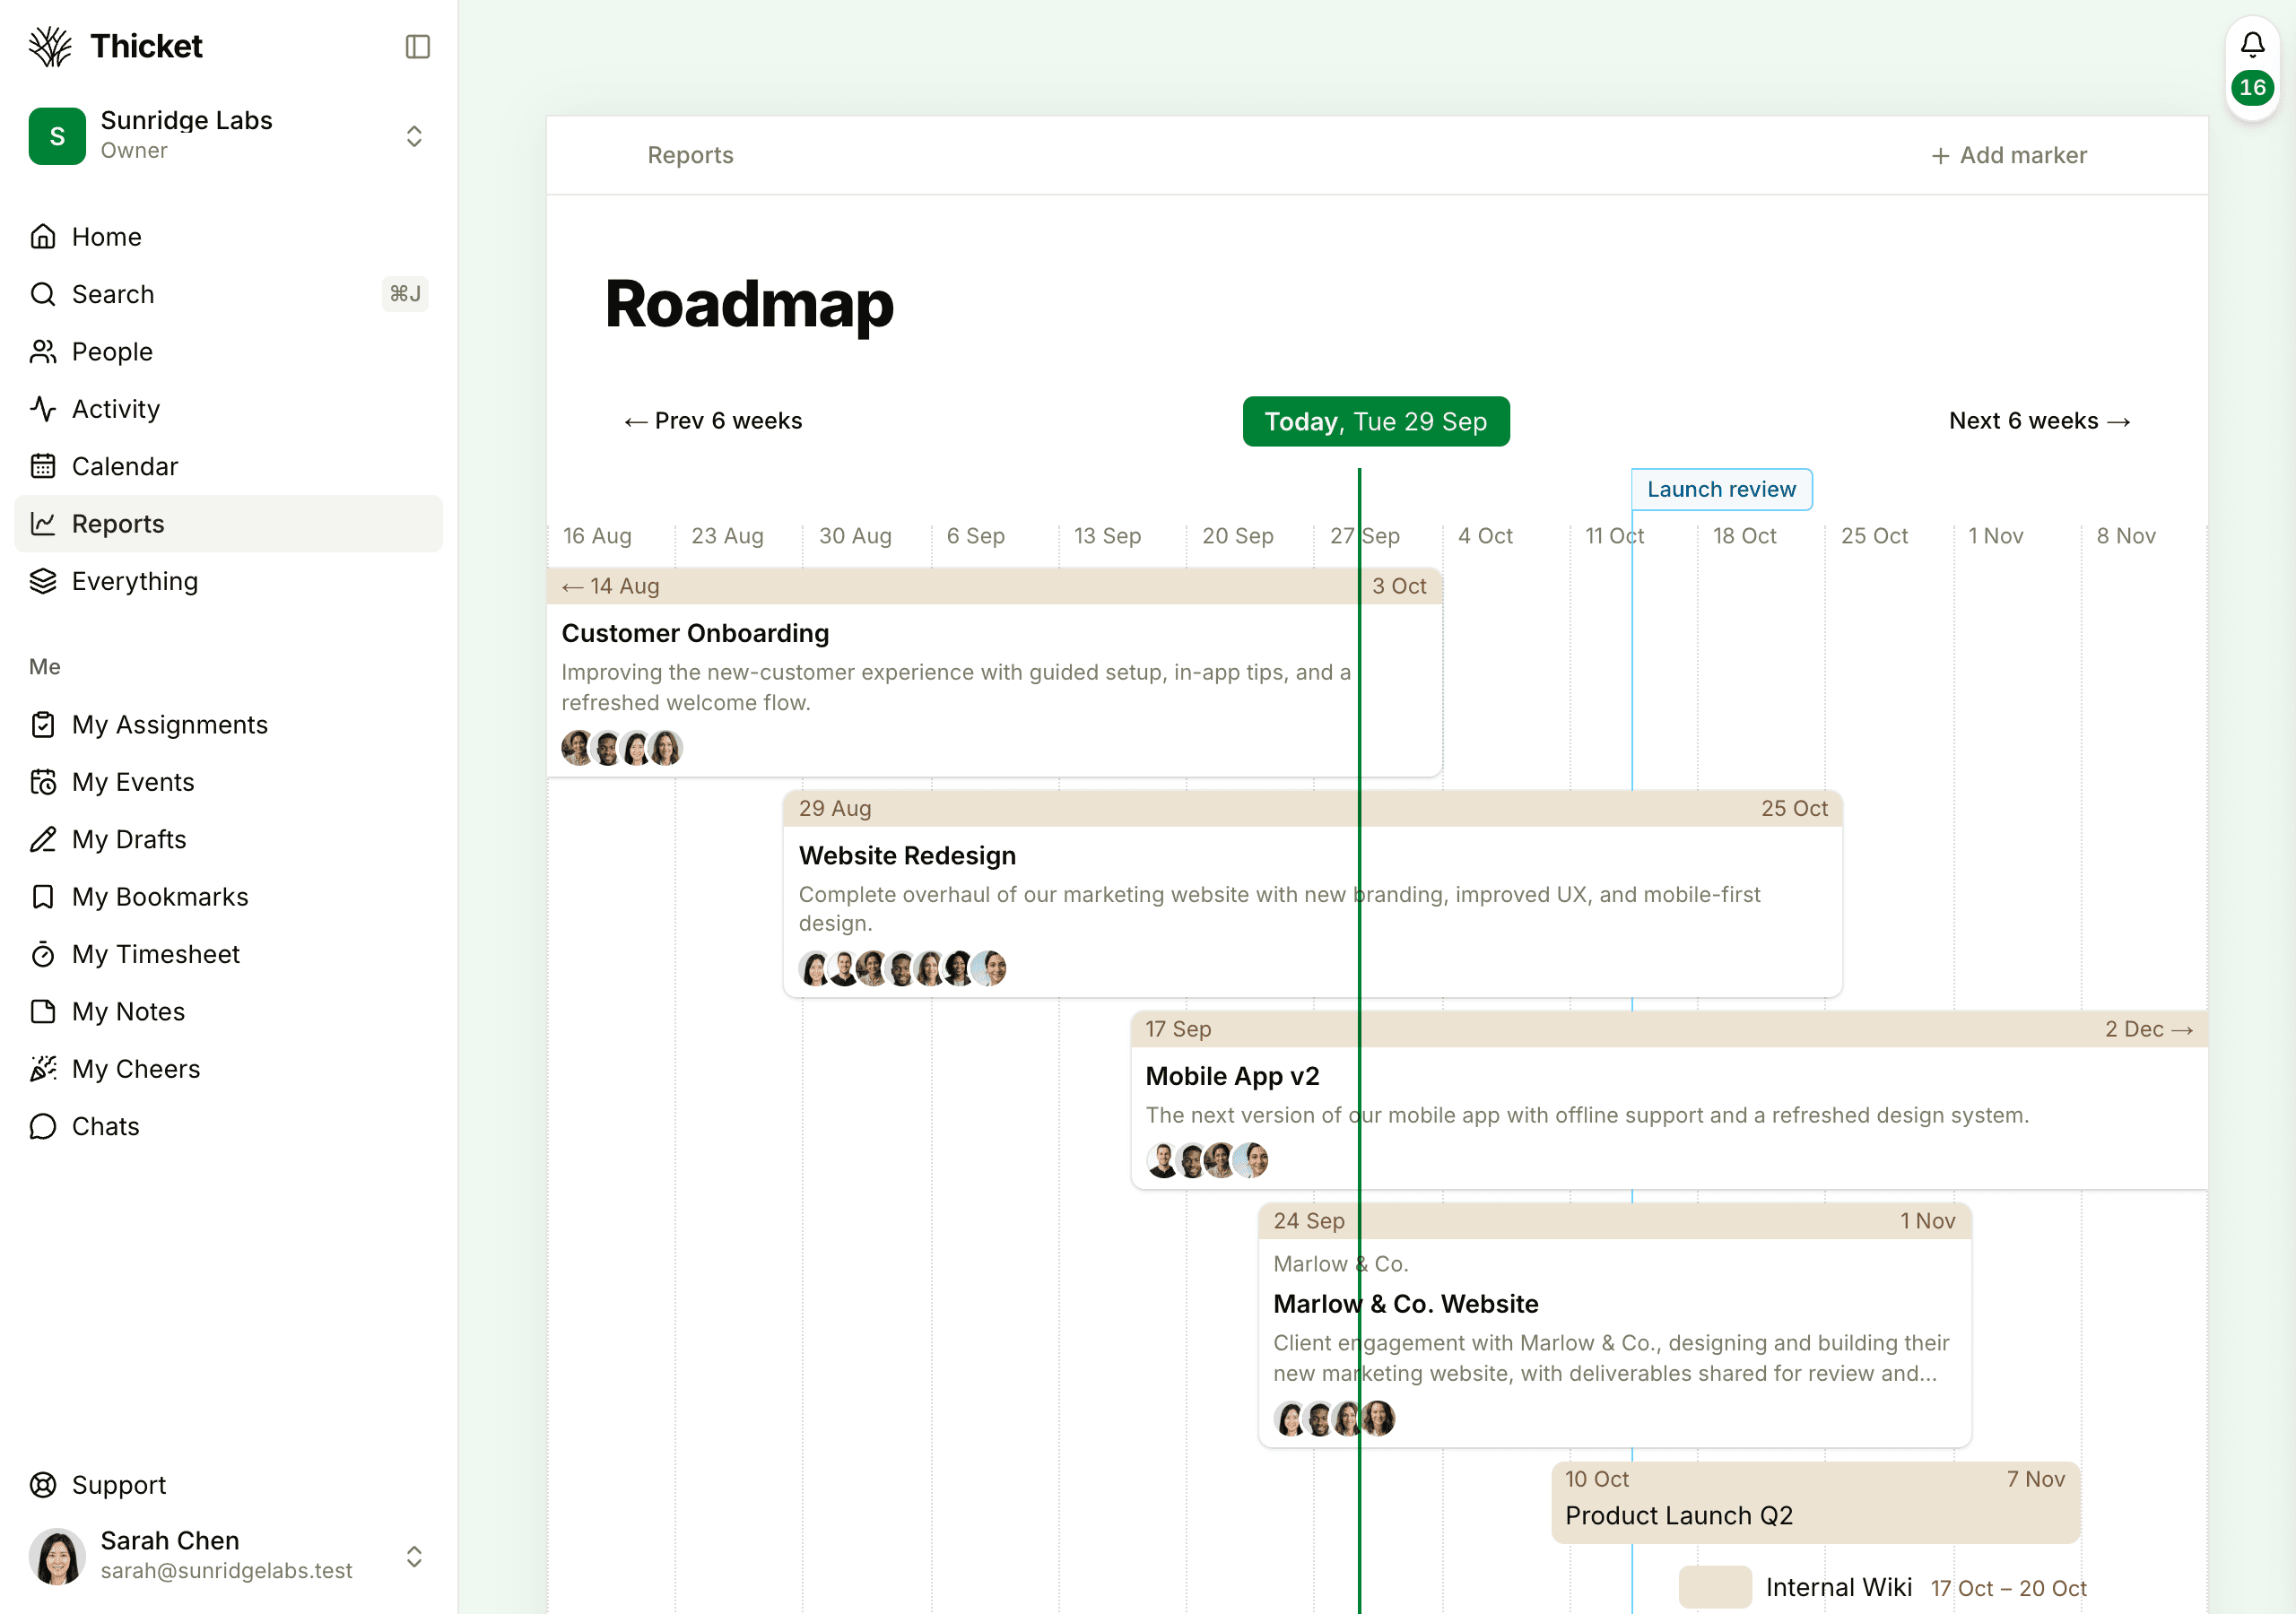Click the 17 Oct – 20 Oct date range

[2008, 1589]
